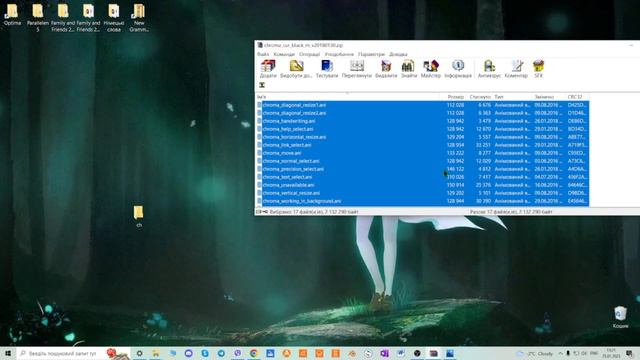Click the taskbar clock and date
This screenshot has width=640, height=360.
(x=611, y=353)
